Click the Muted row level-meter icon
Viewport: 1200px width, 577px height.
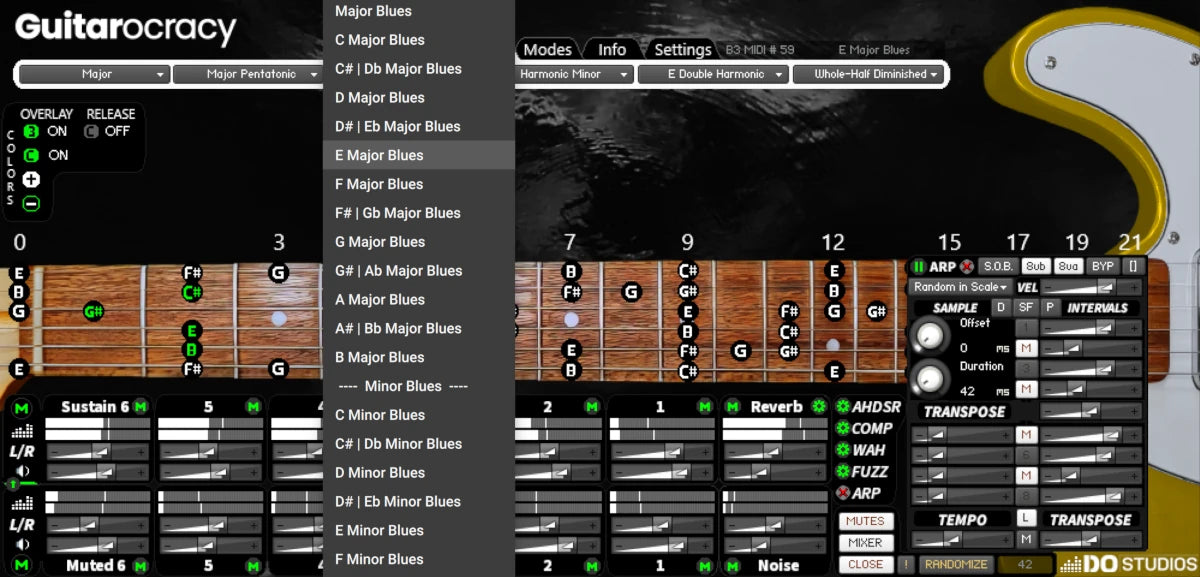pyautogui.click(x=21, y=505)
